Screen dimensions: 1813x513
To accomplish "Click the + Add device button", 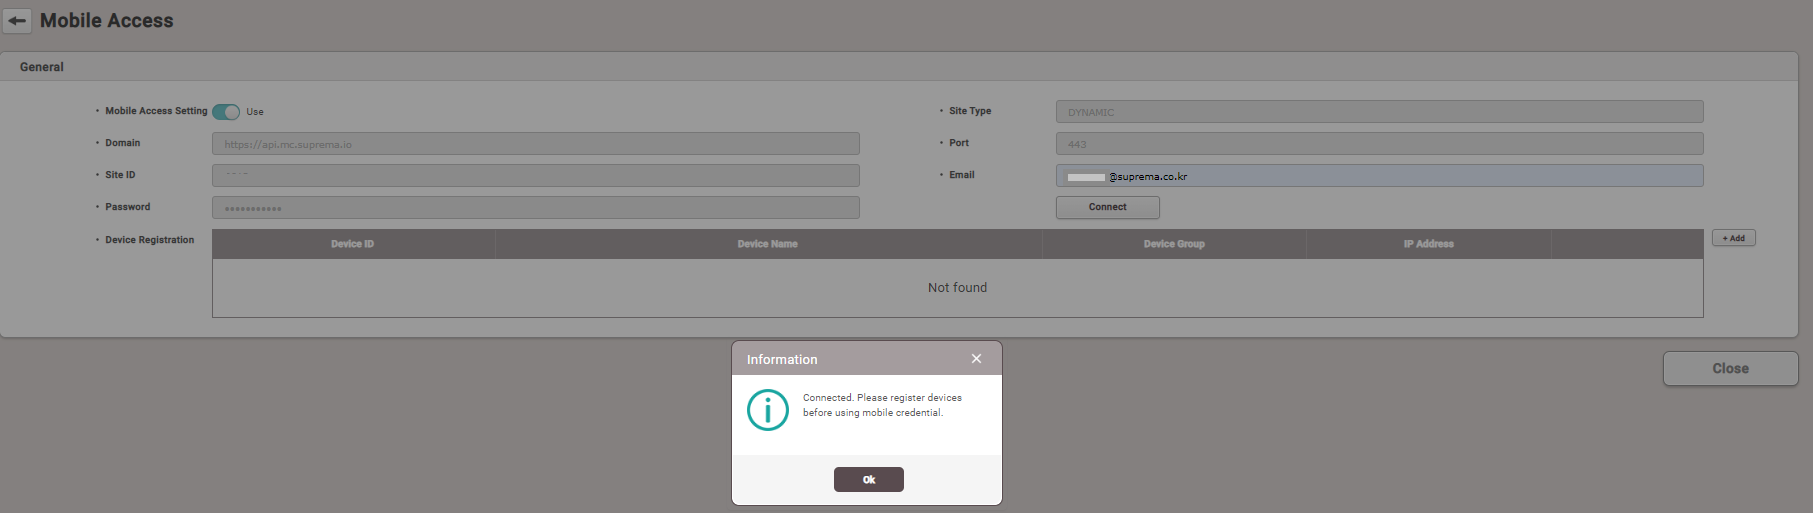I will coord(1733,238).
